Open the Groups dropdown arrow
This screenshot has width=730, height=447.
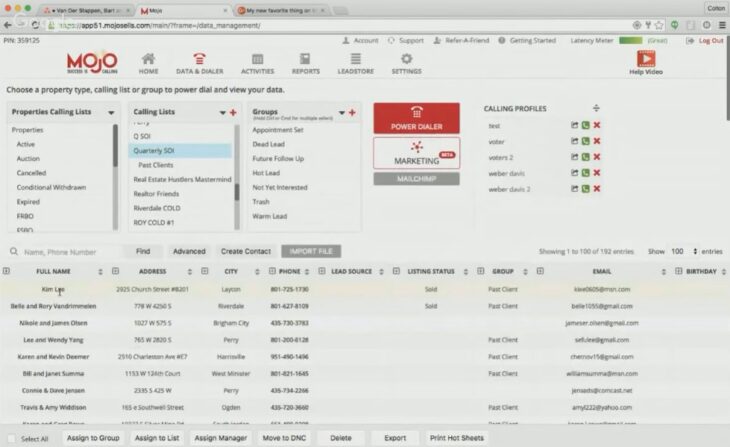(342, 112)
